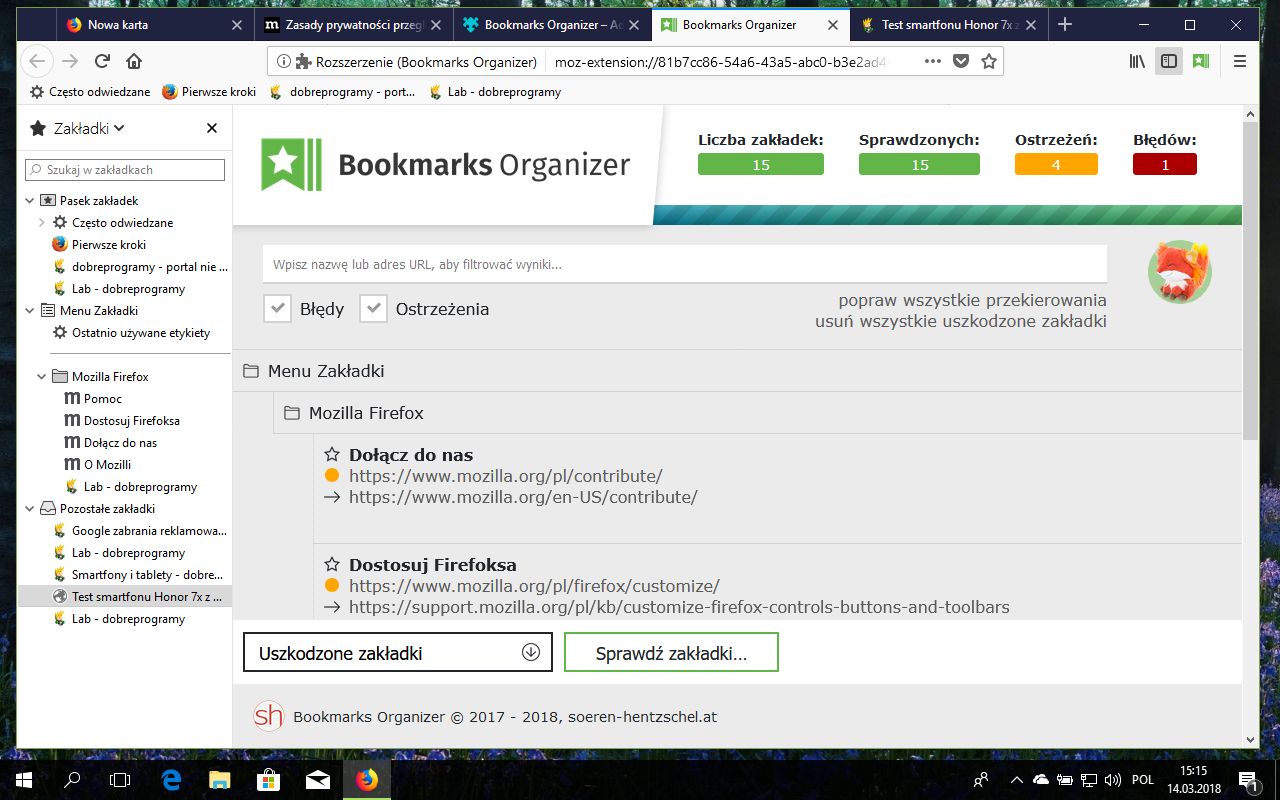Show site information icon in address bar
Viewport: 1280px width, 800px height.
284,61
